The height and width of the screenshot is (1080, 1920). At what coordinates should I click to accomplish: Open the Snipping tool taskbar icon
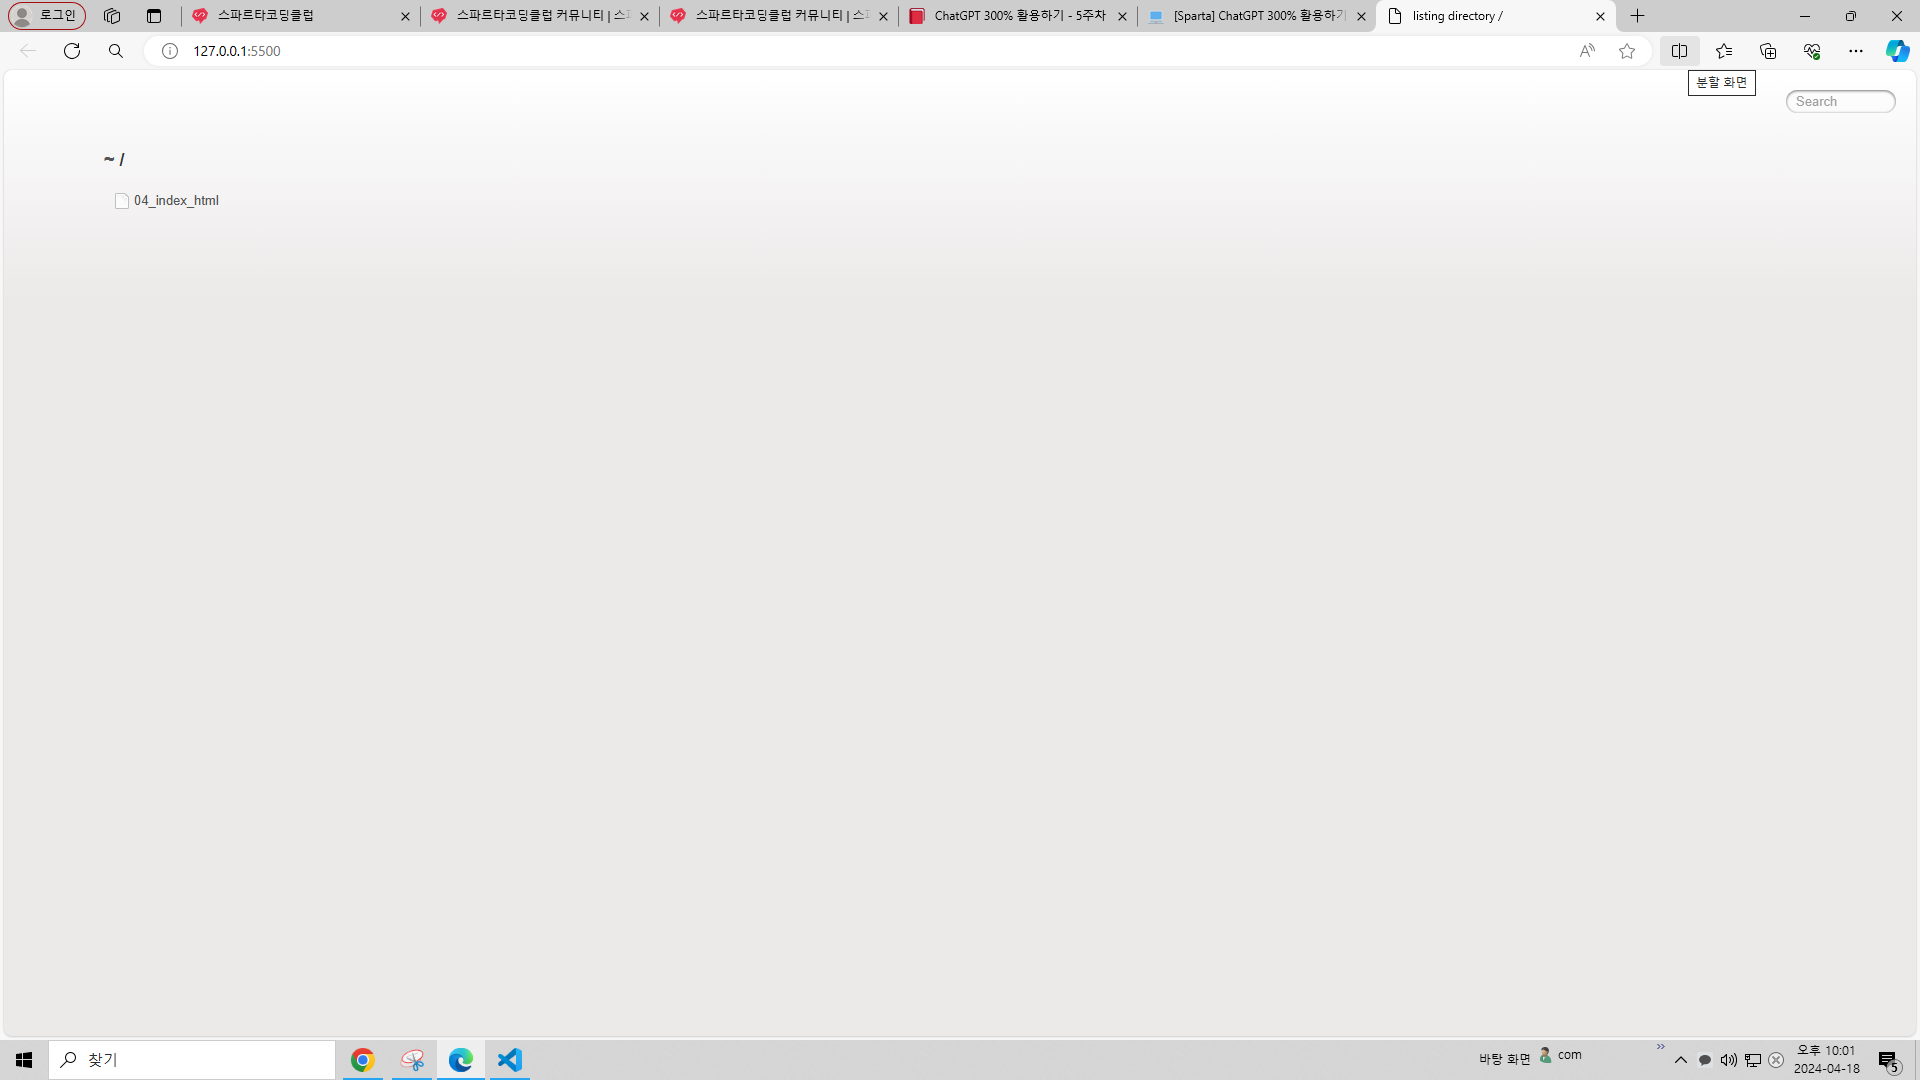coord(412,1060)
